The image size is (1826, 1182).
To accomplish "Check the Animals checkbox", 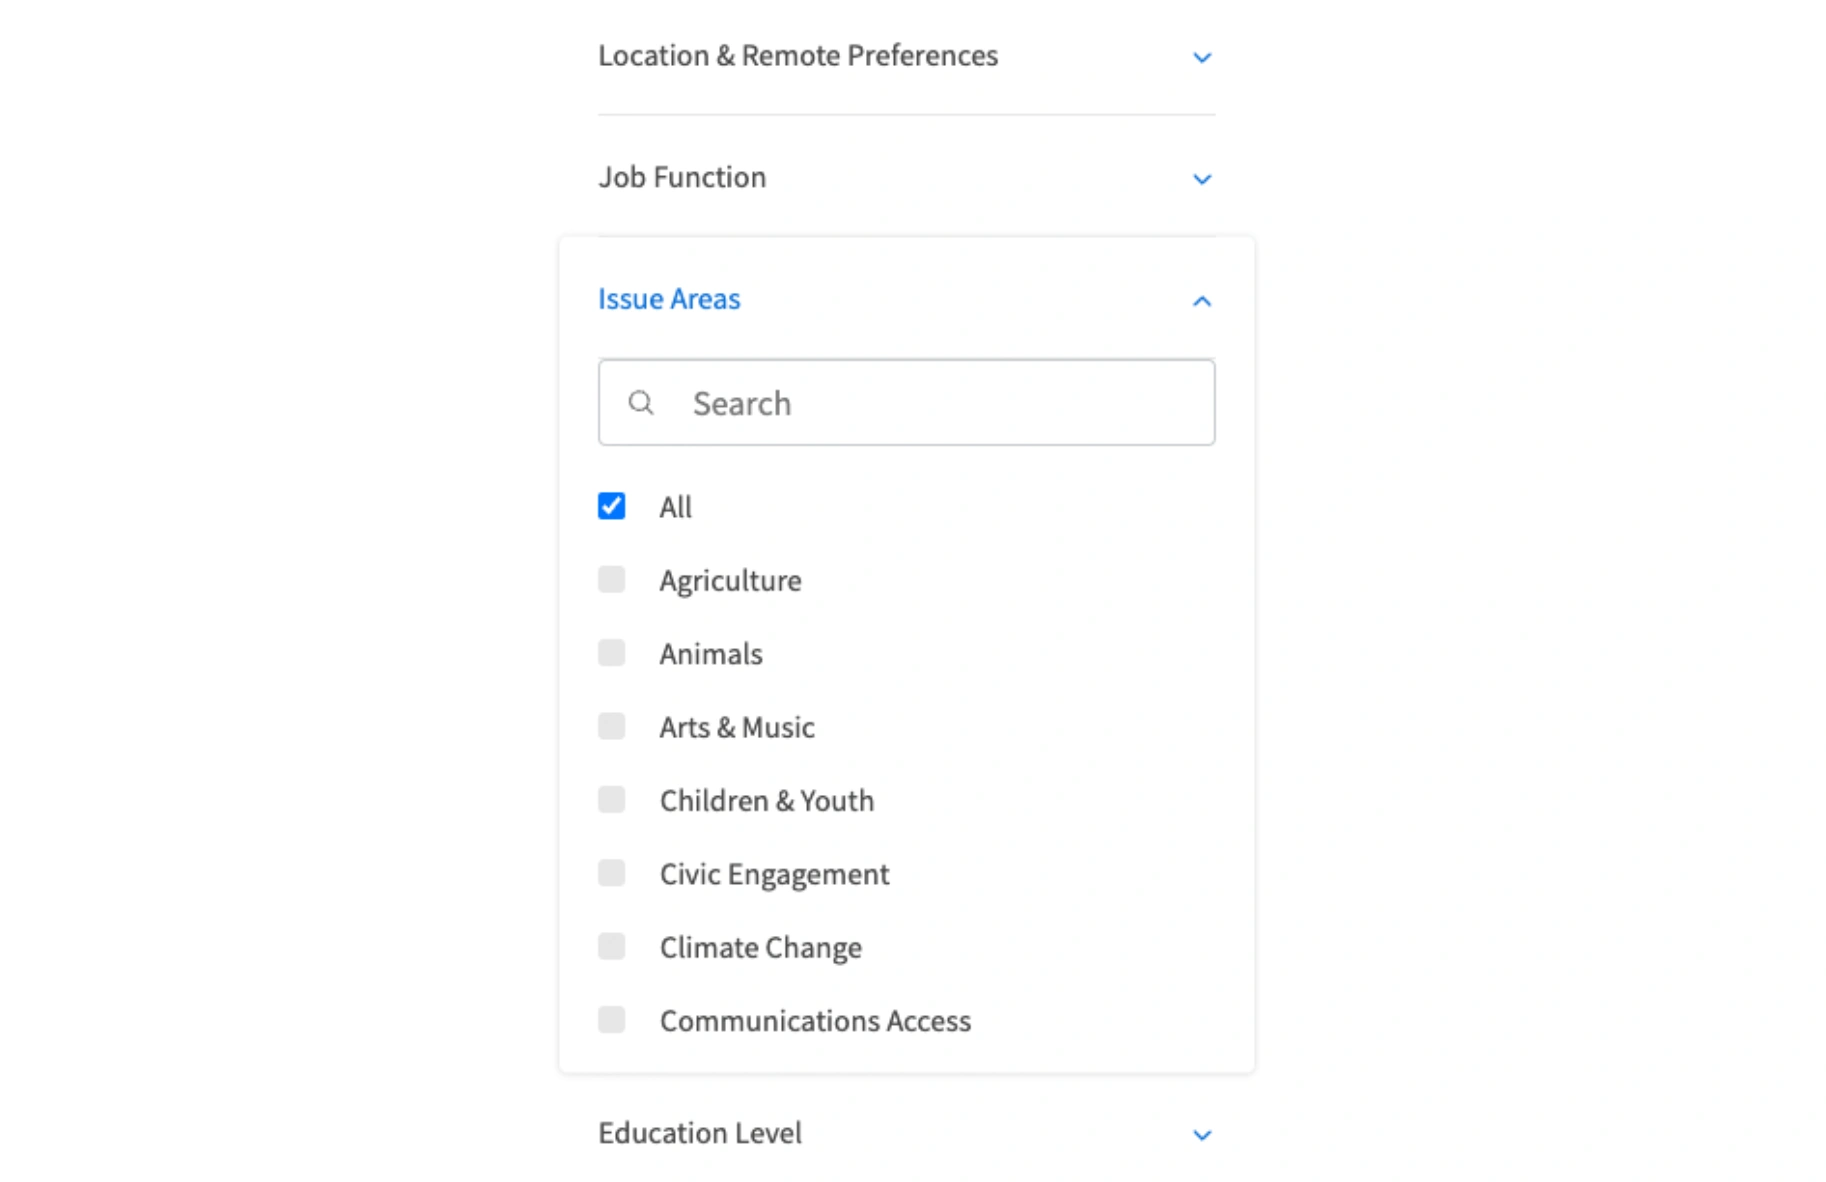I will coord(612,653).
